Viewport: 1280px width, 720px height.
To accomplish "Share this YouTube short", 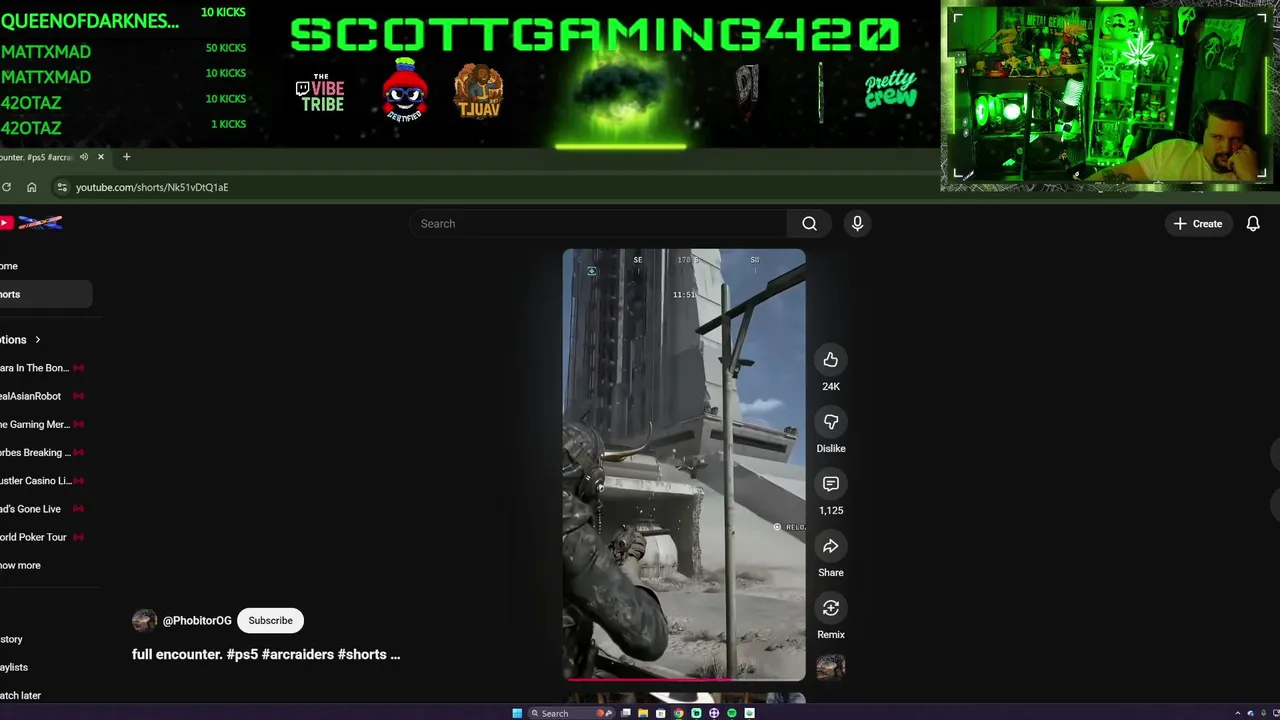I will click(x=831, y=546).
